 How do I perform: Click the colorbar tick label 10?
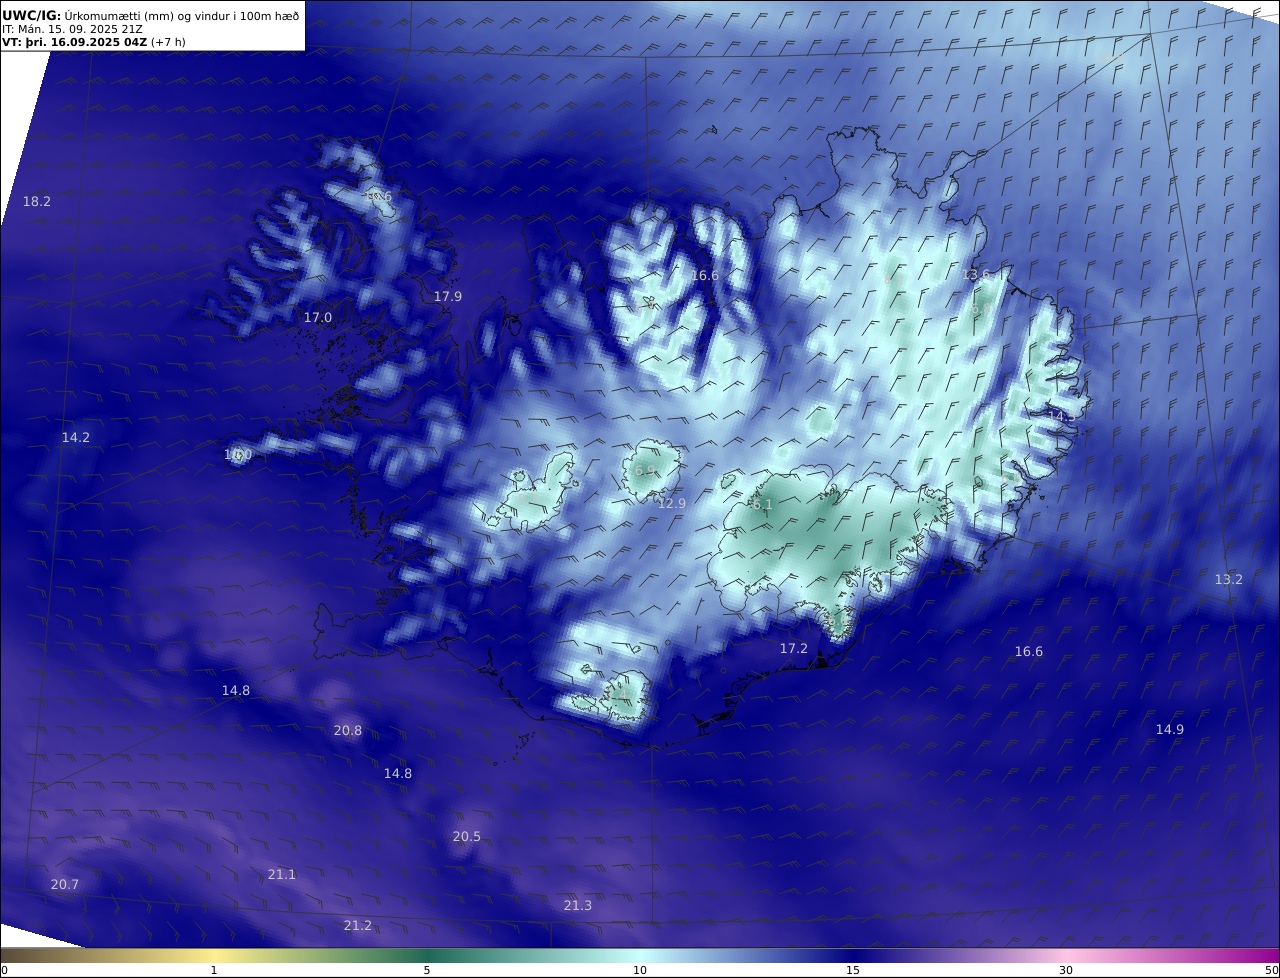click(x=640, y=970)
